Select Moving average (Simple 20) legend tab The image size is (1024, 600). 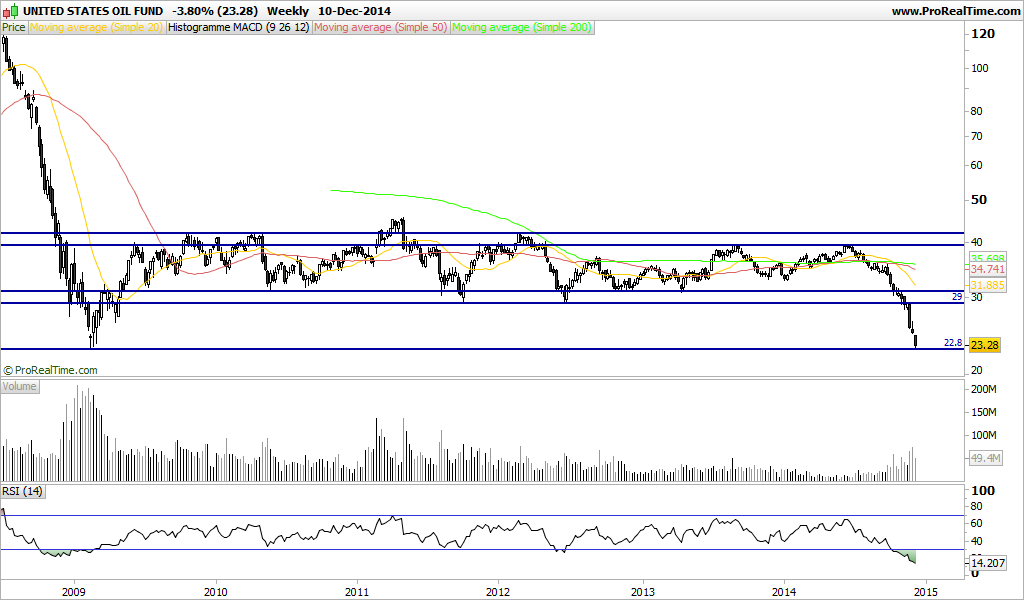point(97,27)
